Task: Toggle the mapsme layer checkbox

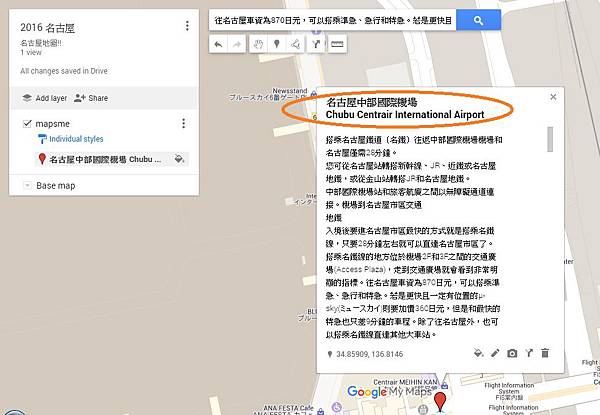Action: click(27, 124)
